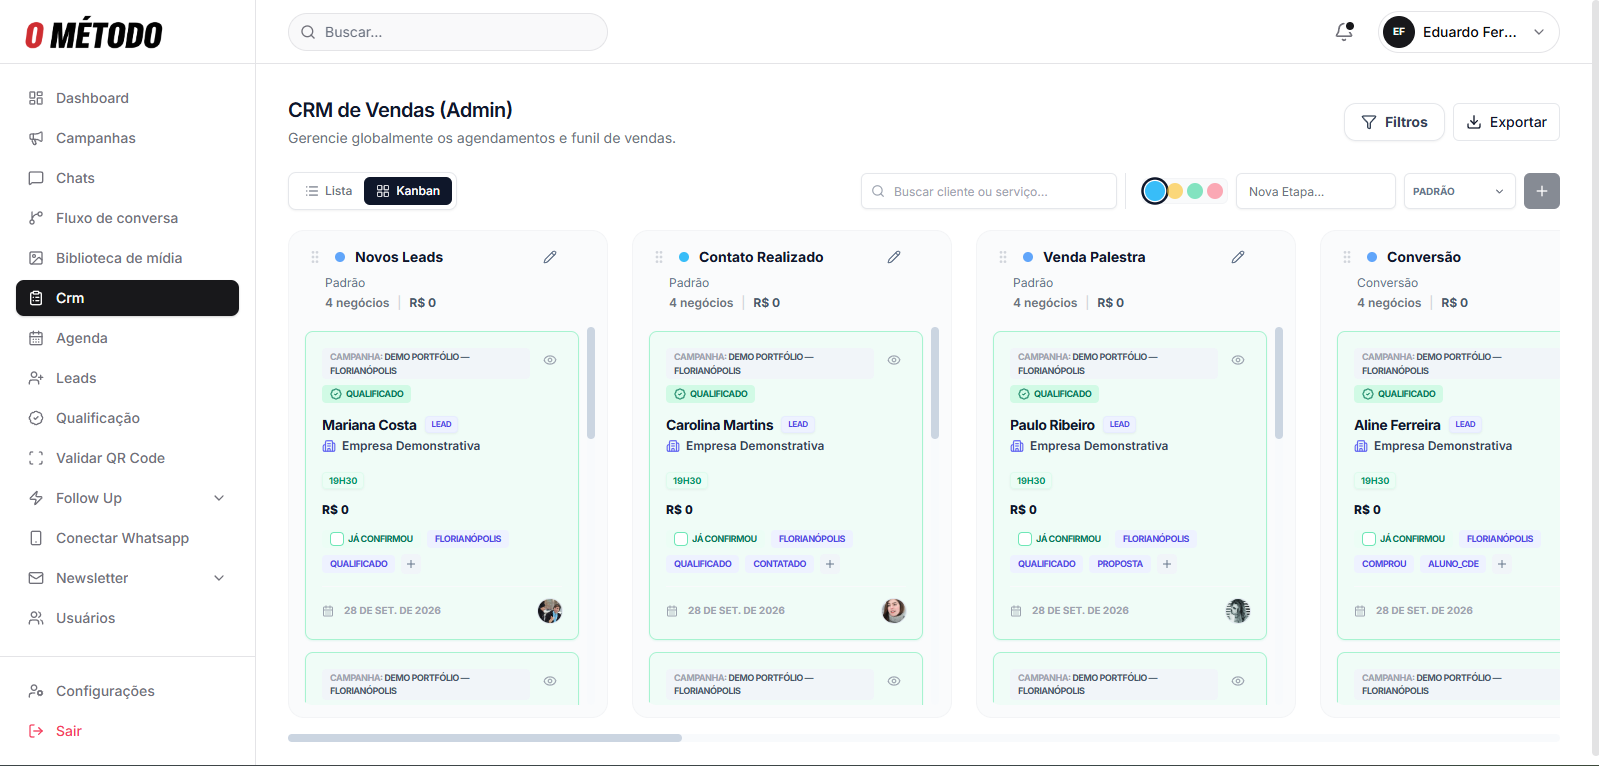Screen dimensions: 1599x766
Task: Edit the Novos Leads column name
Action: click(550, 257)
